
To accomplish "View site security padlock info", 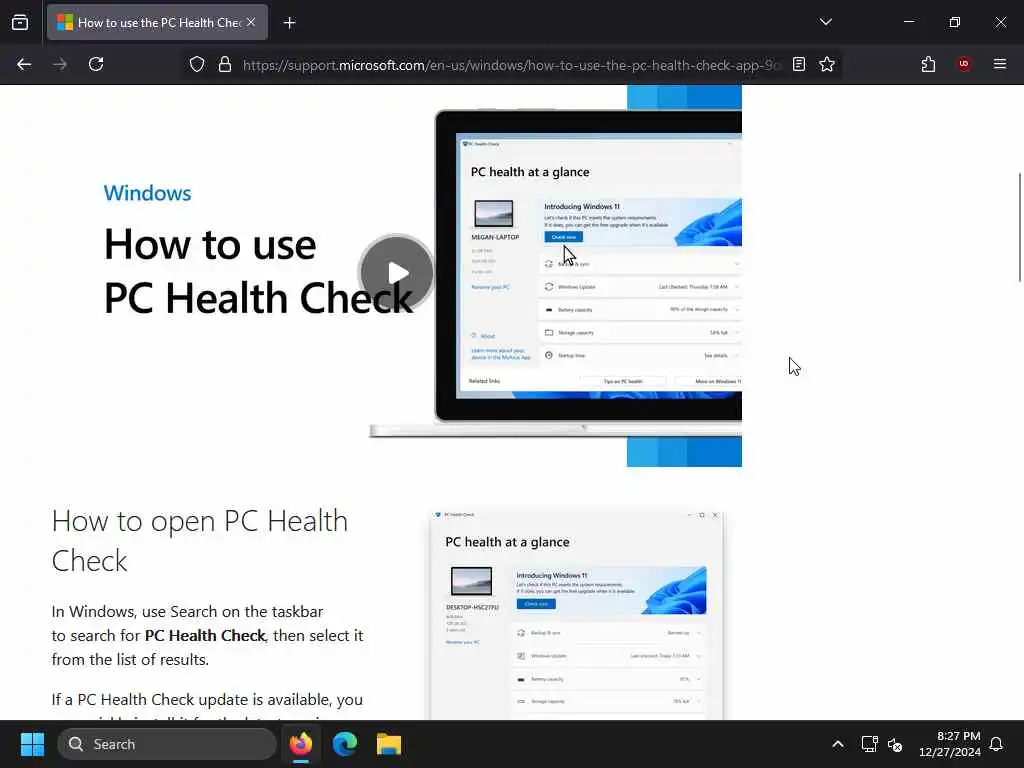I will pos(225,64).
